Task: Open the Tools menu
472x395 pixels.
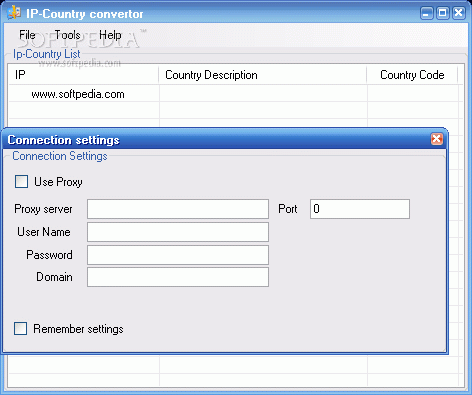Action: tap(67, 35)
